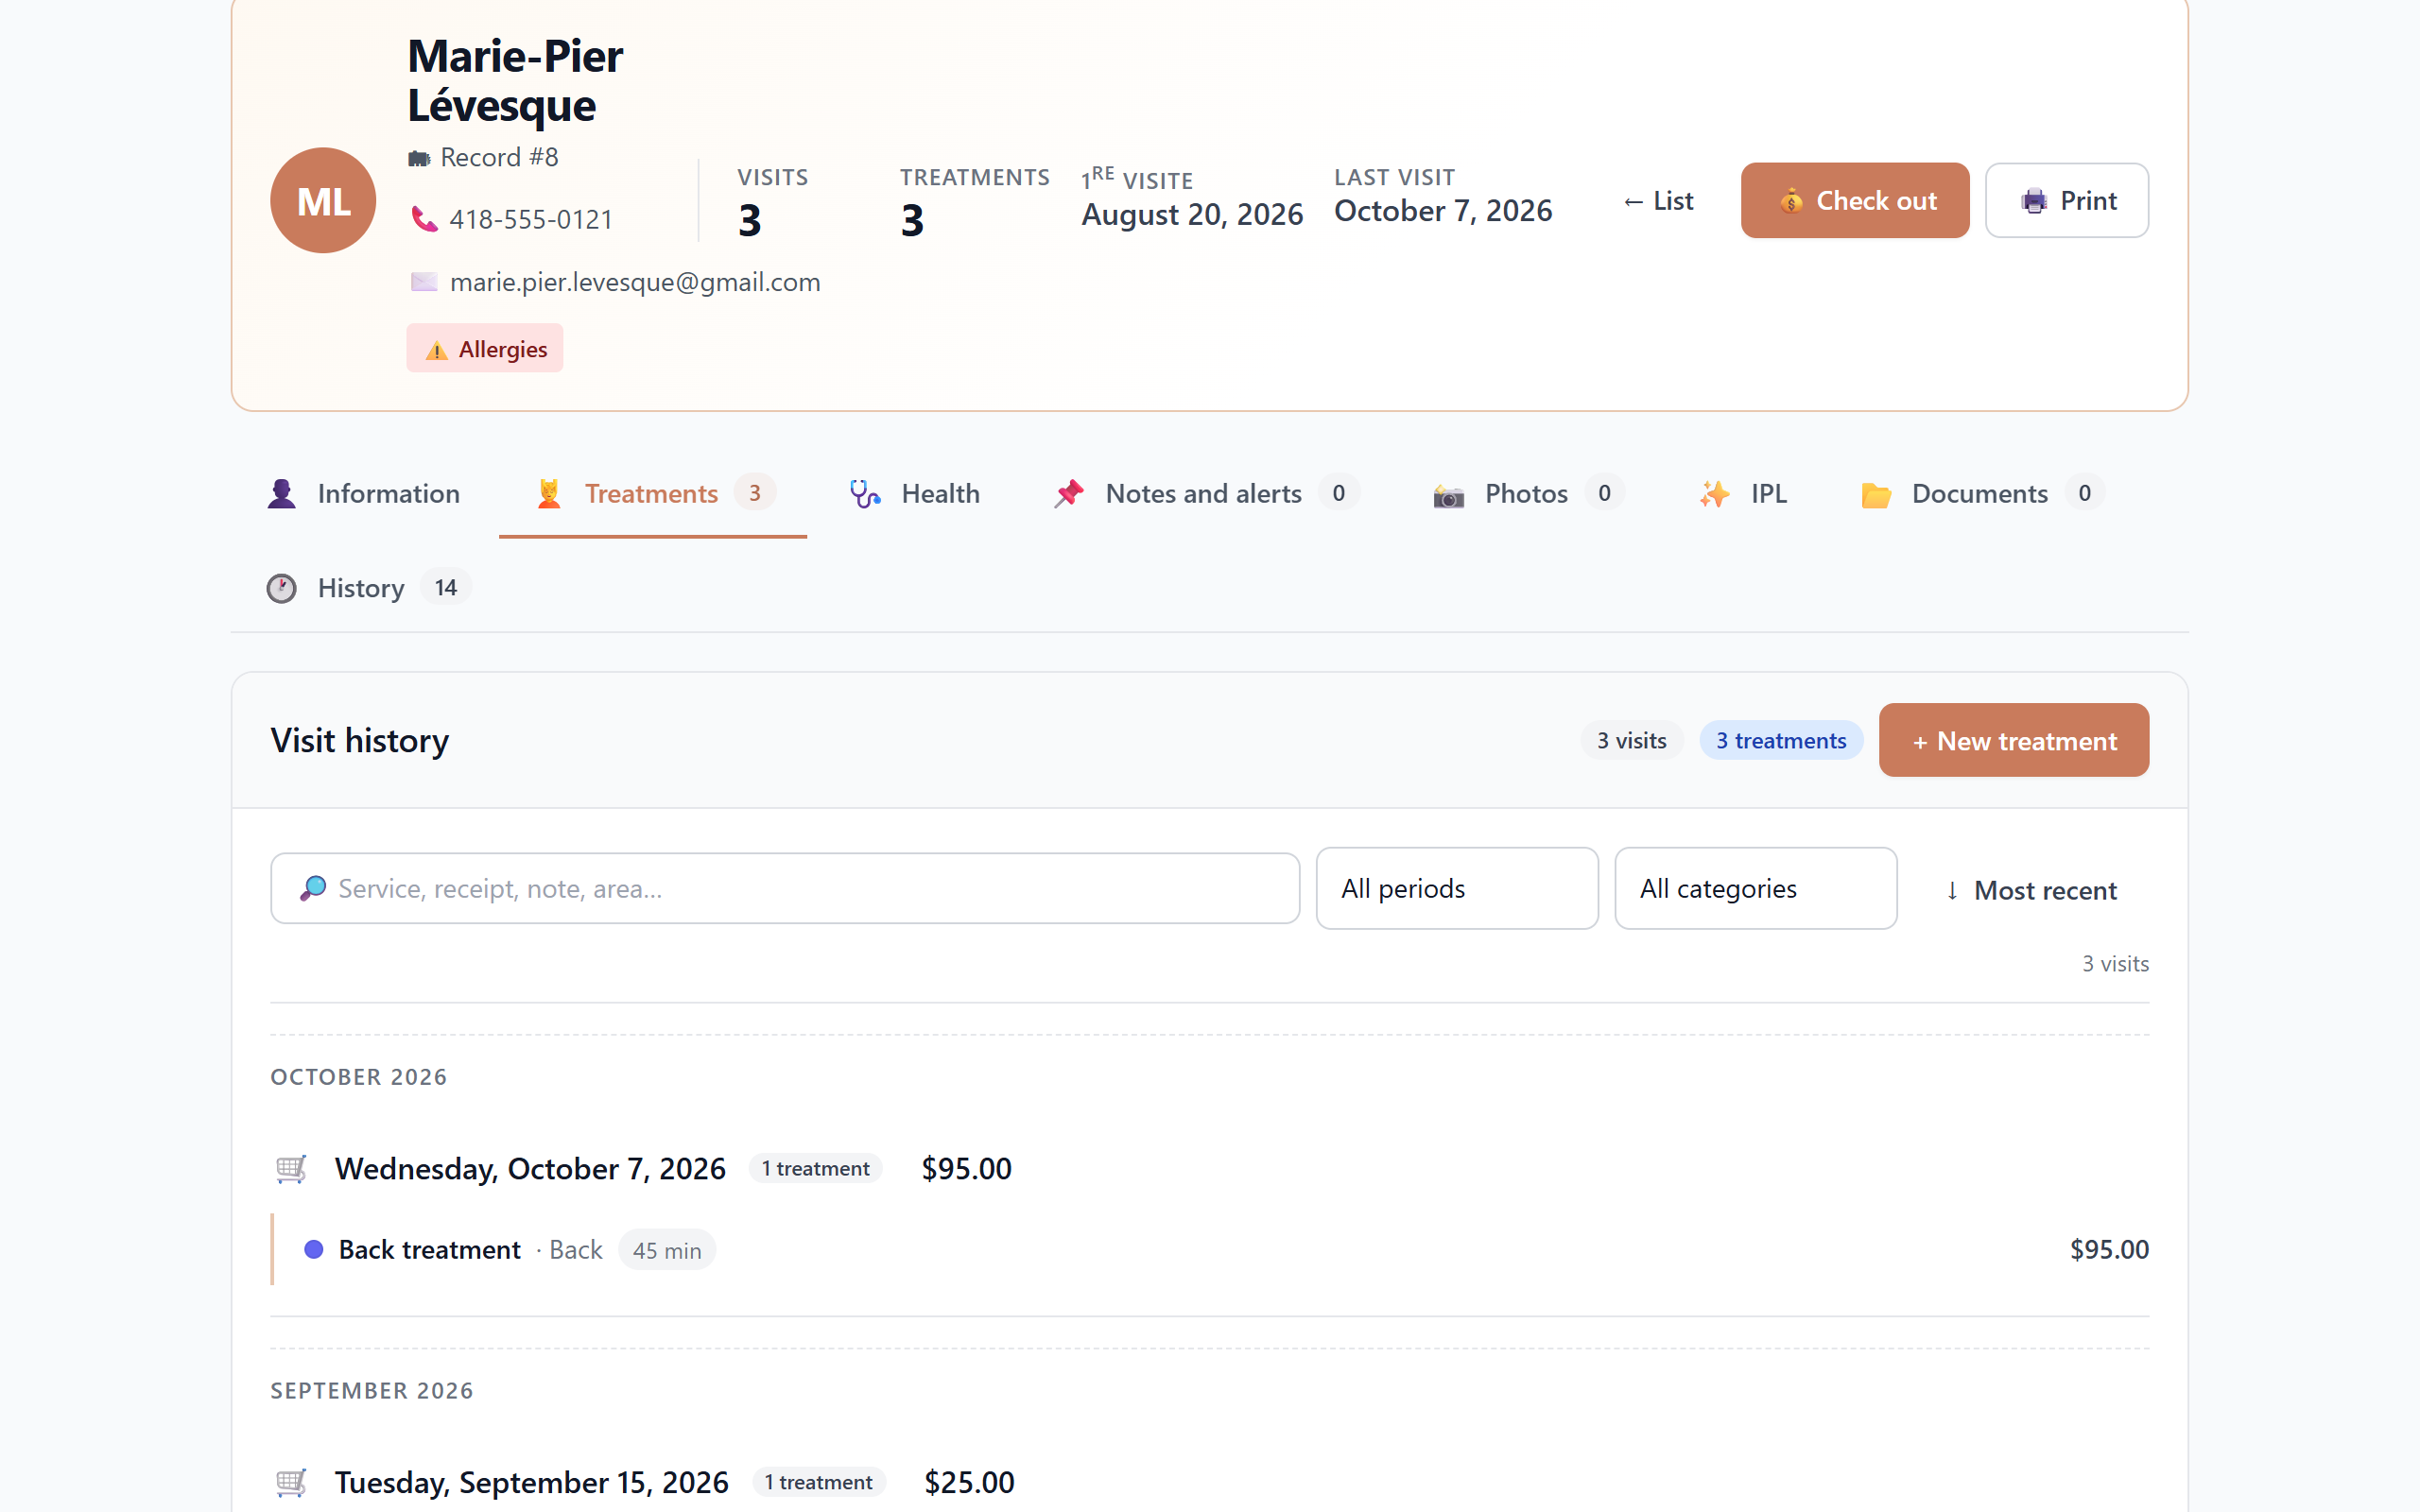Click the sparkle icon for IPL
This screenshot has width=2420, height=1512.
click(x=1714, y=494)
